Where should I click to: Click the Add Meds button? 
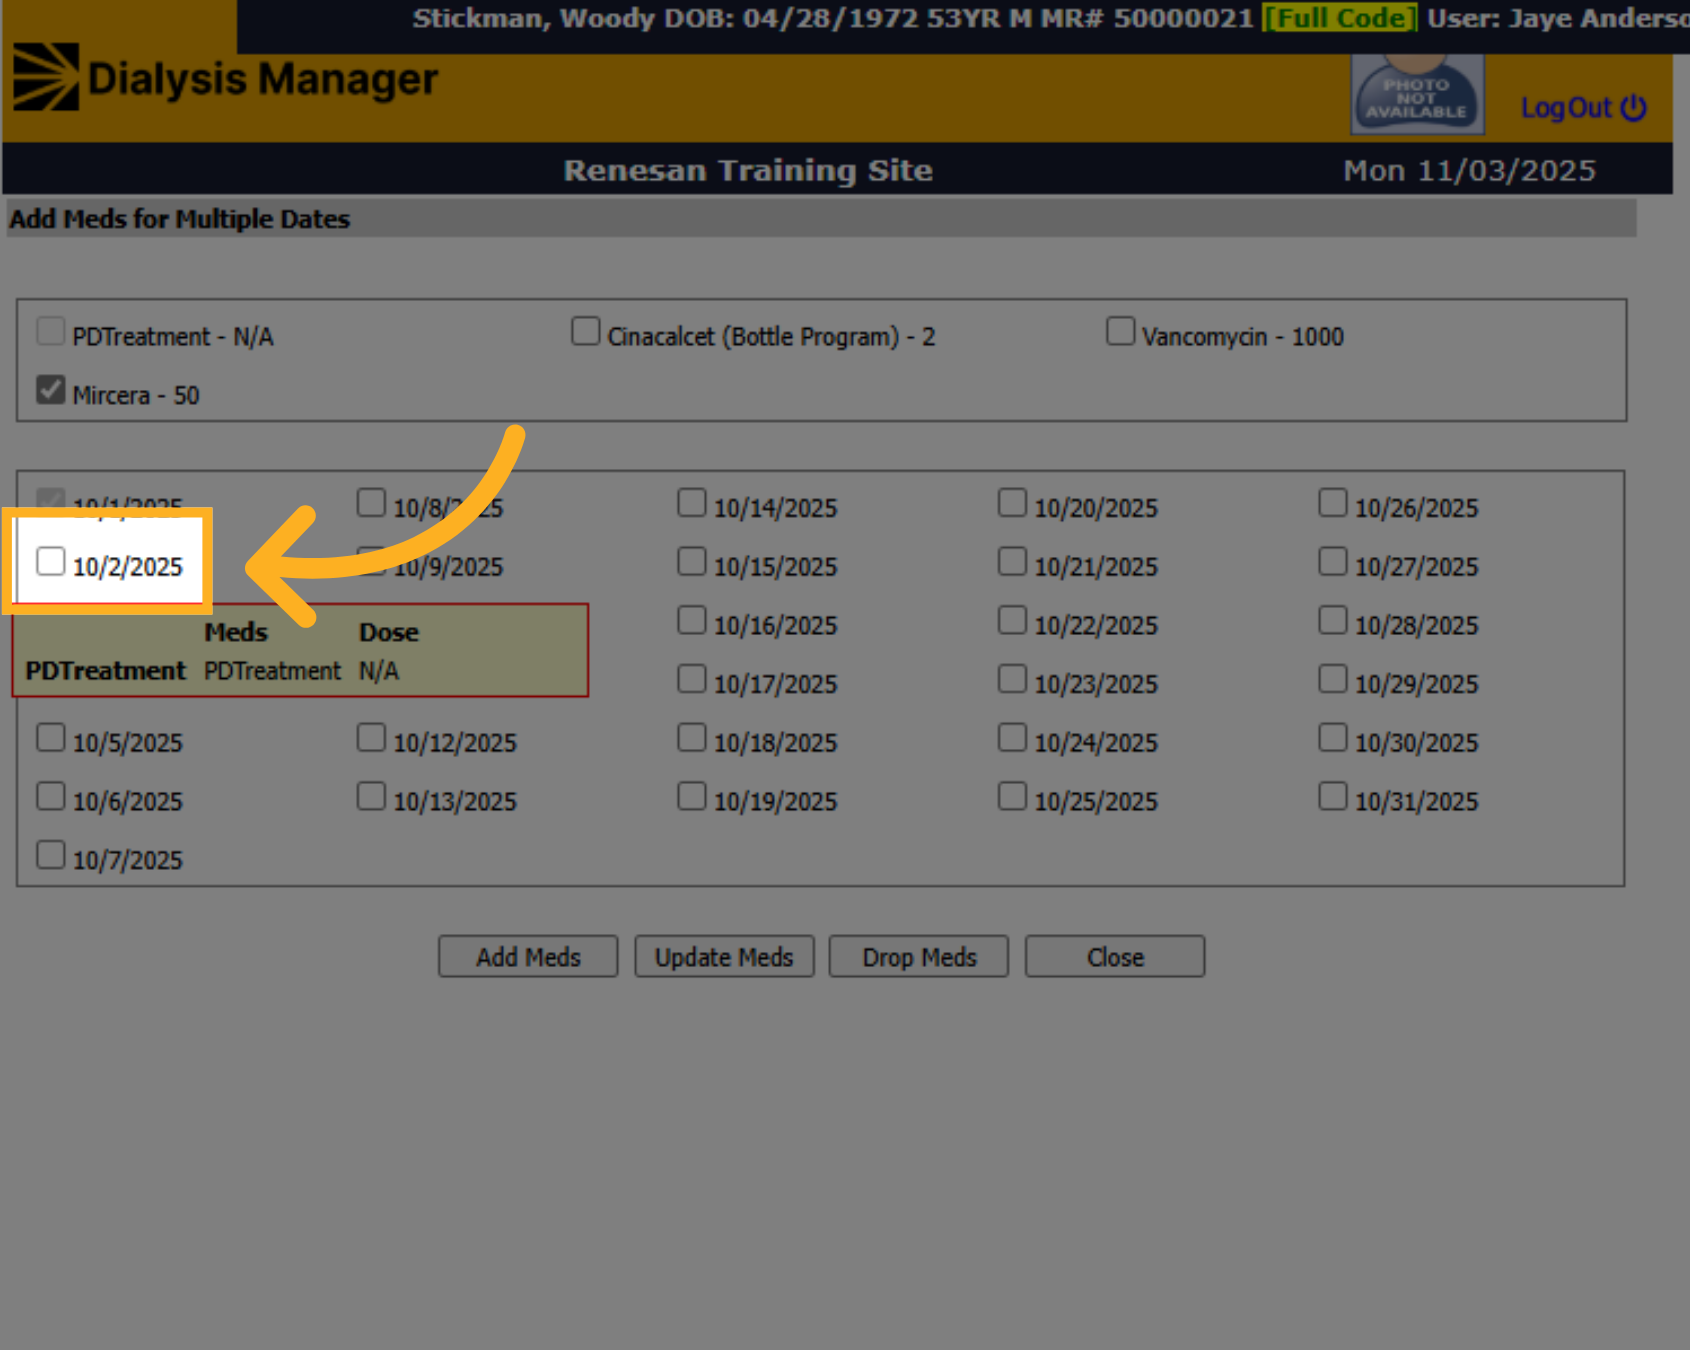coord(528,956)
